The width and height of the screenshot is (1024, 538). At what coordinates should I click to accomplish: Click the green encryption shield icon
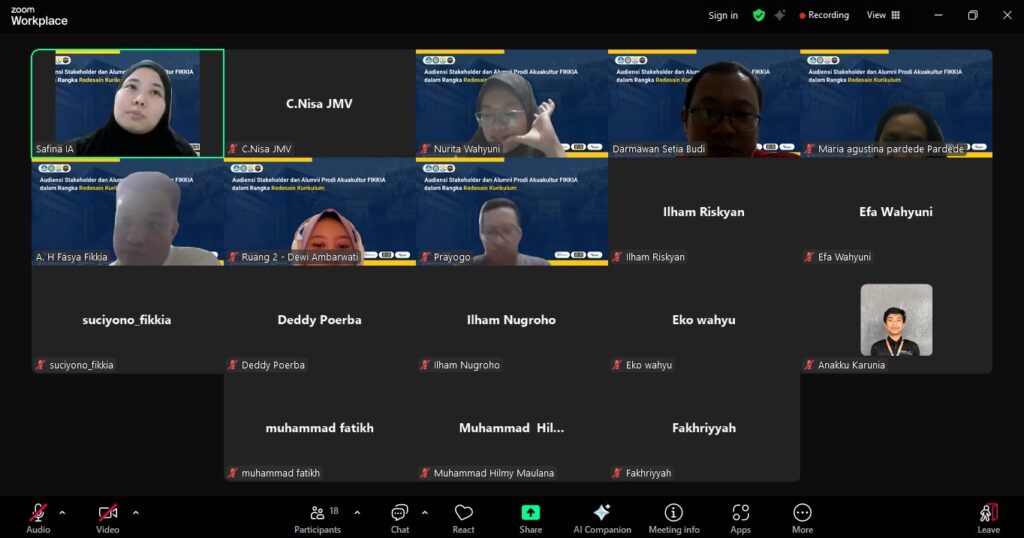pyautogui.click(x=759, y=15)
